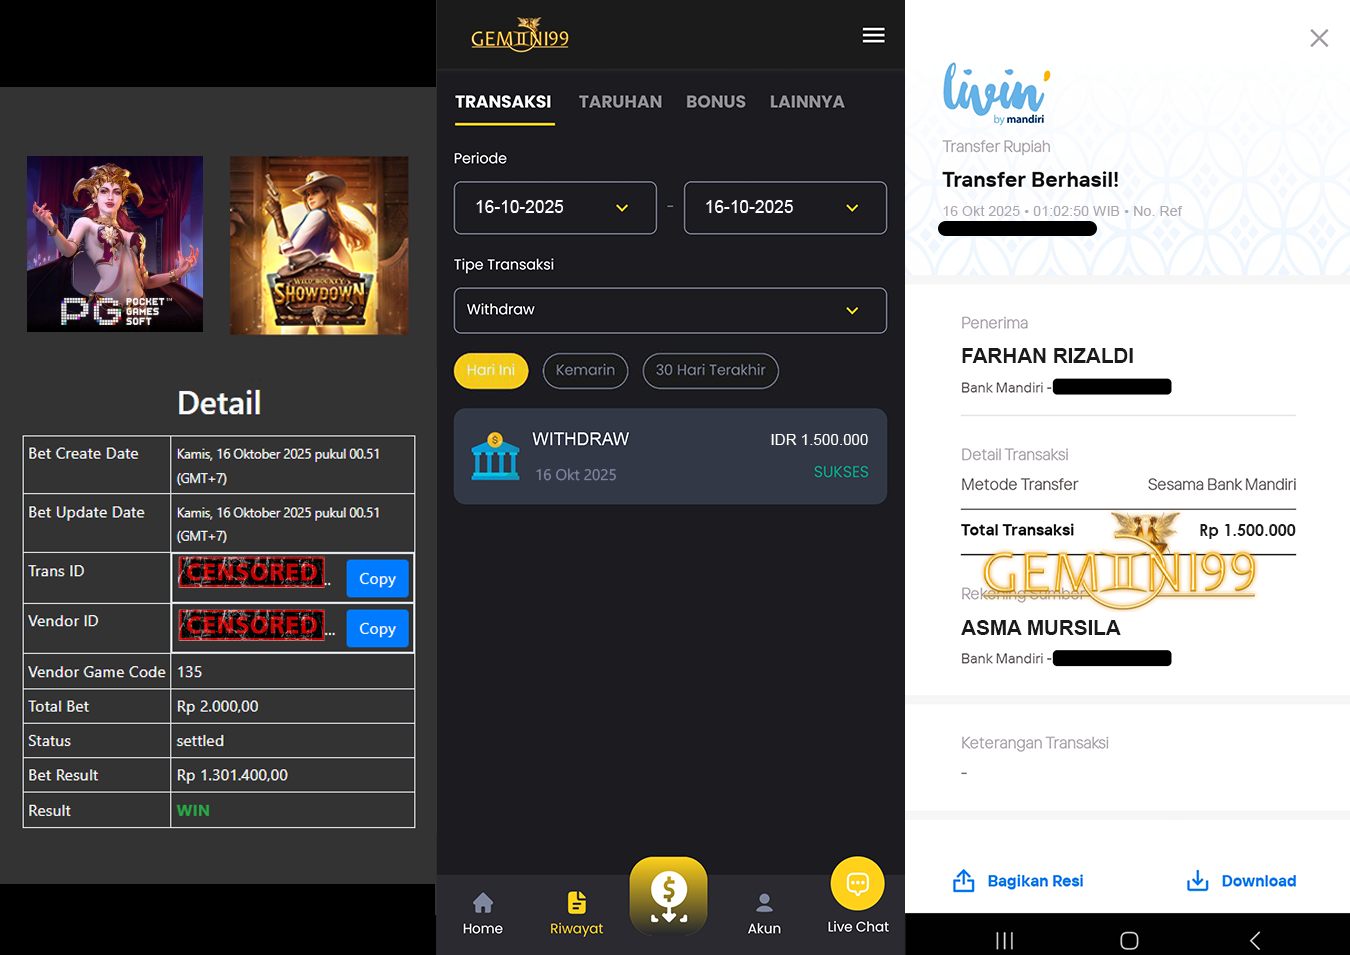This screenshot has height=955, width=1350.
Task: Open the Home screen from bottom navigation
Action: [482, 912]
